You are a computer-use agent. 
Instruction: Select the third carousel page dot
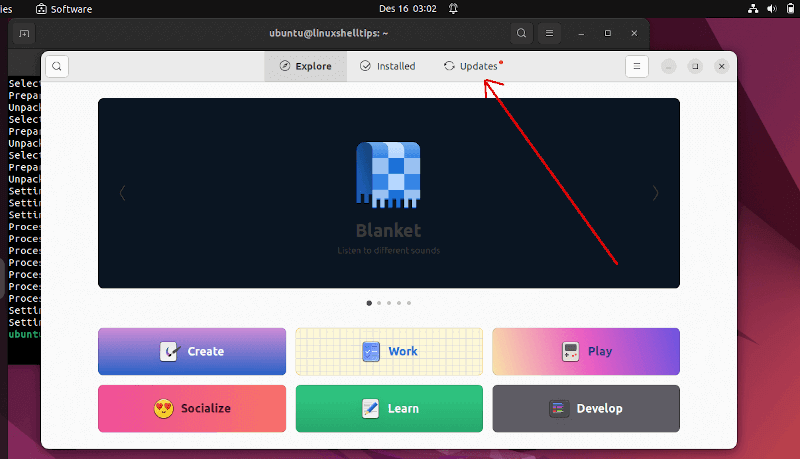pos(389,303)
